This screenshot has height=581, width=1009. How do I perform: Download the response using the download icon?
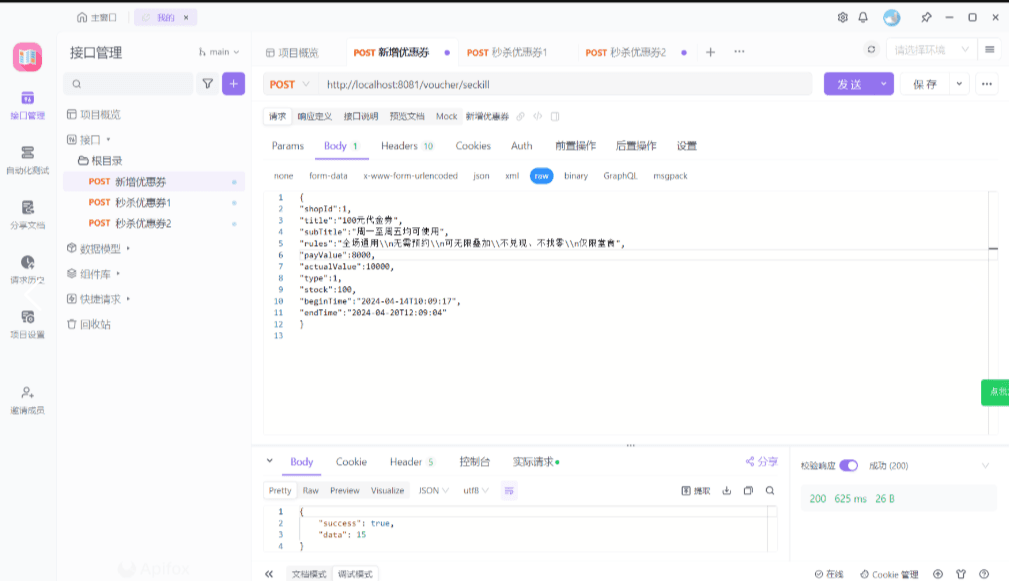pyautogui.click(x=727, y=491)
